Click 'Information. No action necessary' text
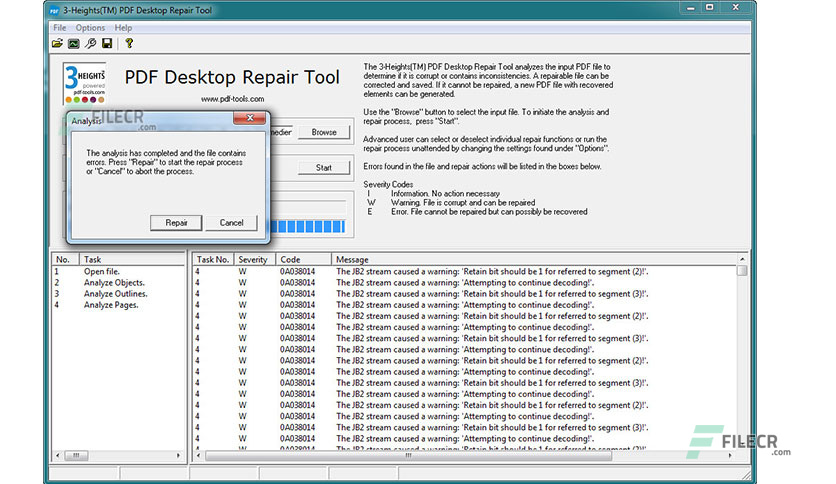 445,193
